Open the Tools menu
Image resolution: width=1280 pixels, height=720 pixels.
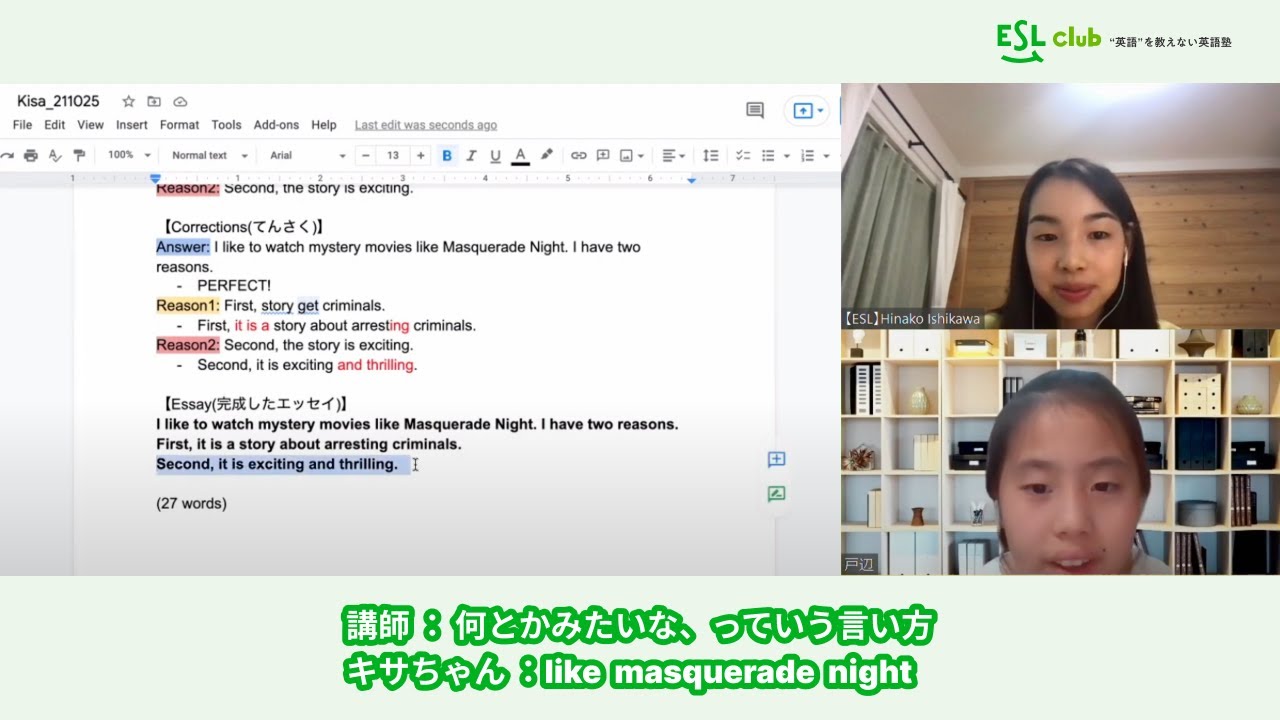pos(226,125)
